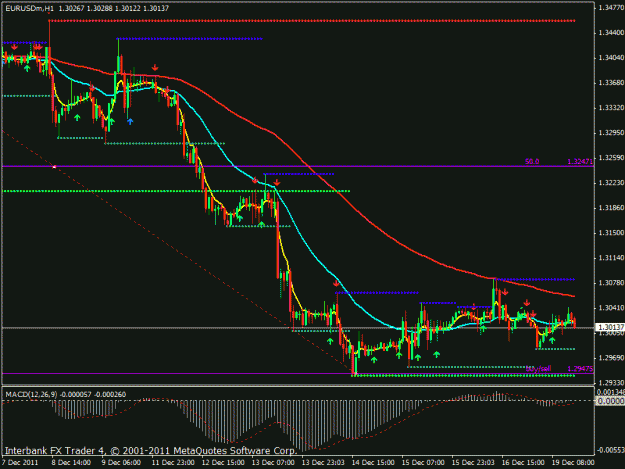Click the -0.00553 MACD scale value
625x469 pixels.
(610, 450)
